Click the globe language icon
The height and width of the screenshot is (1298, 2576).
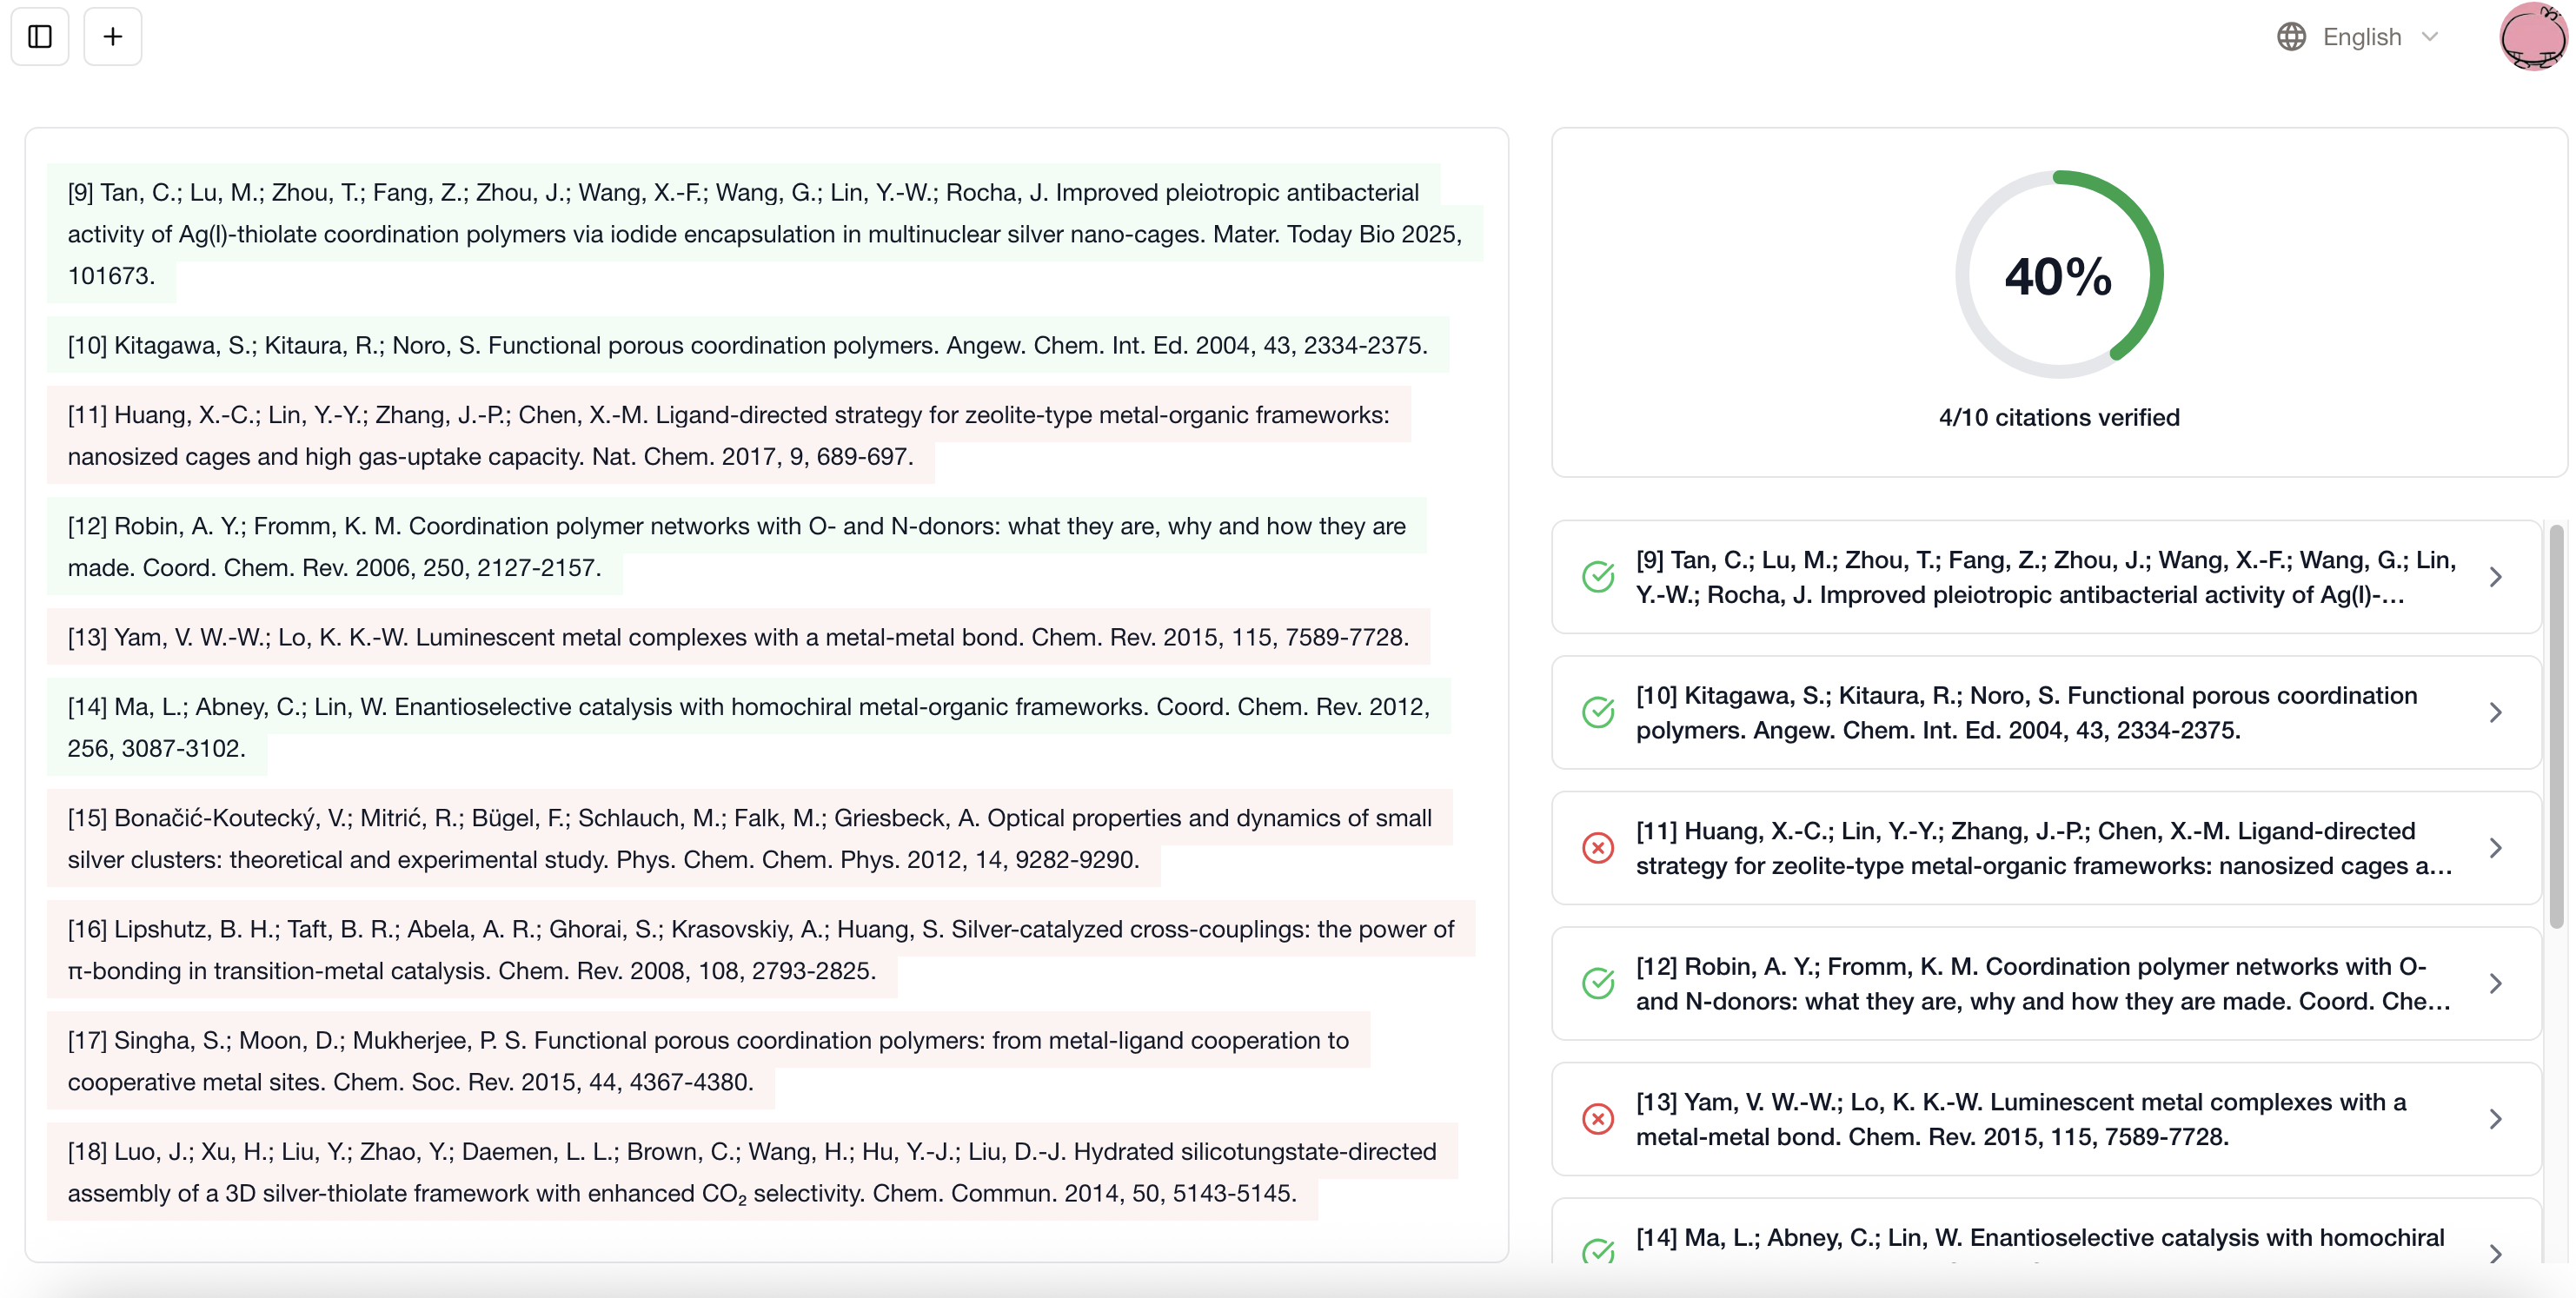tap(2291, 37)
